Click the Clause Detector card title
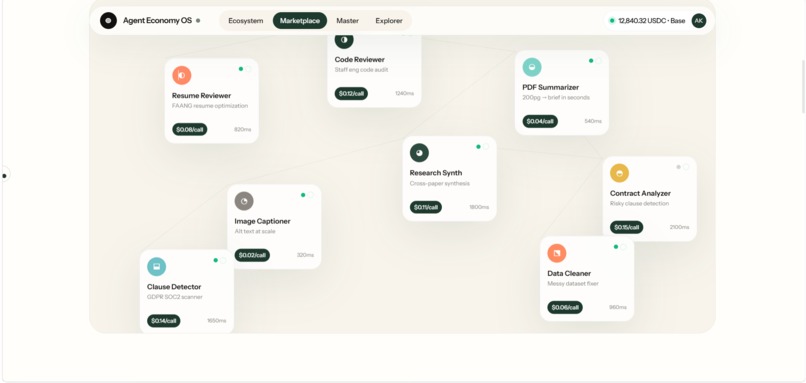This screenshot has width=806, height=383. pyautogui.click(x=174, y=287)
